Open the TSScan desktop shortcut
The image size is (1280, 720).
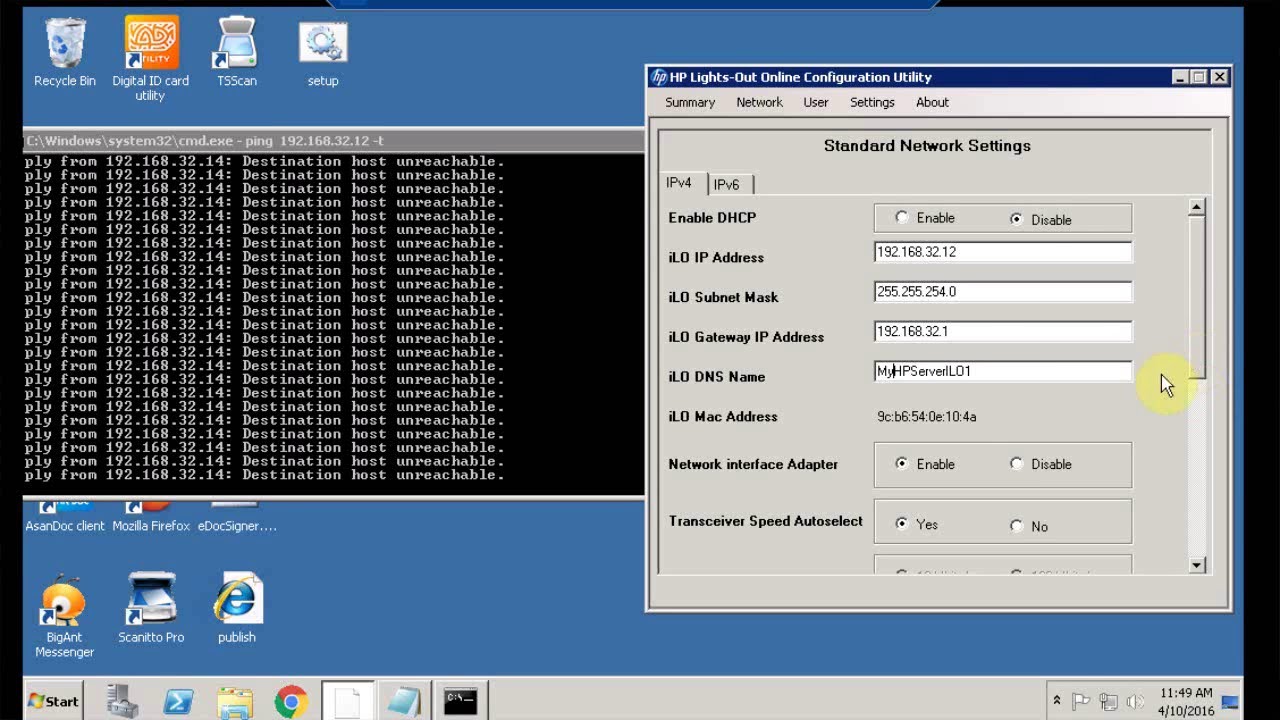pyautogui.click(x=237, y=53)
